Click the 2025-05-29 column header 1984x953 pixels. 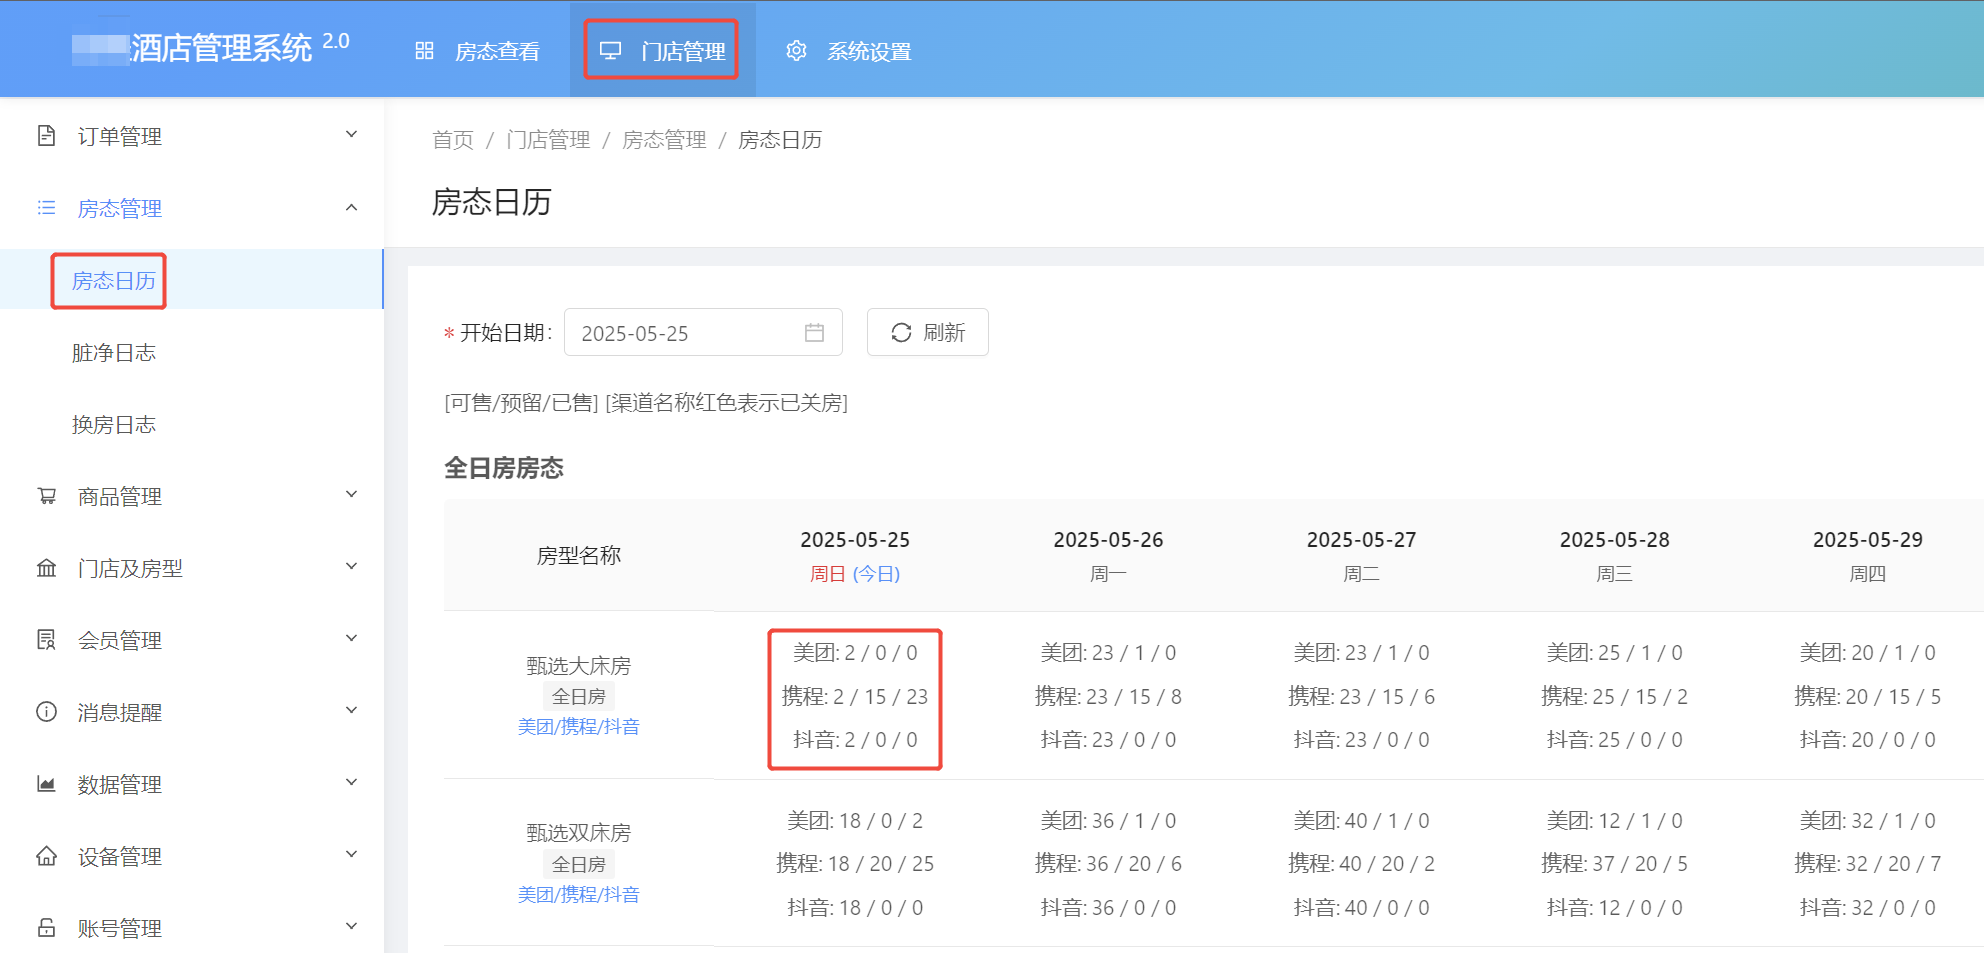[1867, 555]
